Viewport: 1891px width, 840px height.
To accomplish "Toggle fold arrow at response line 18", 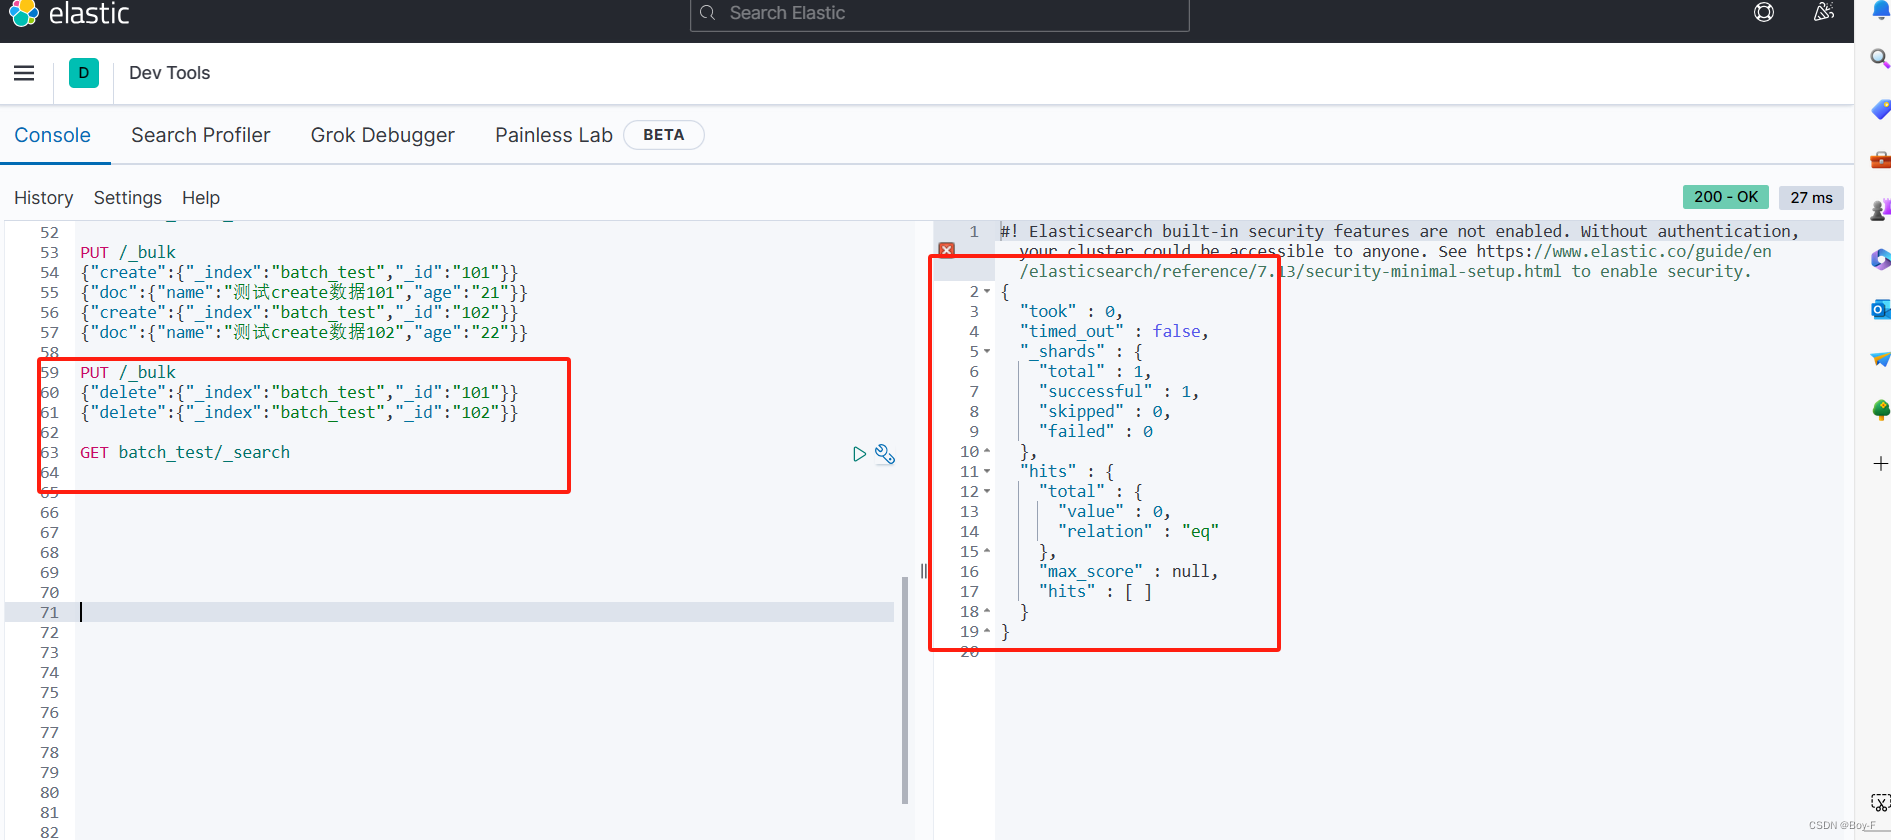I will point(987,612).
